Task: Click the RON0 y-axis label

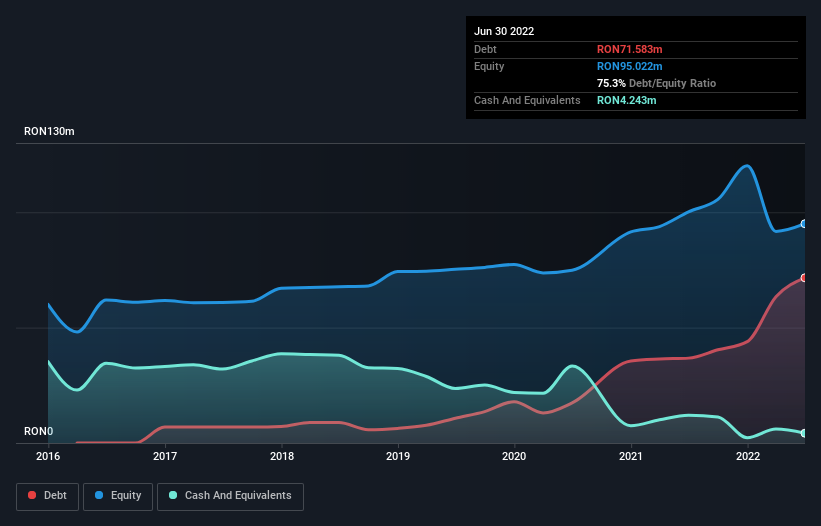Action: pos(39,431)
